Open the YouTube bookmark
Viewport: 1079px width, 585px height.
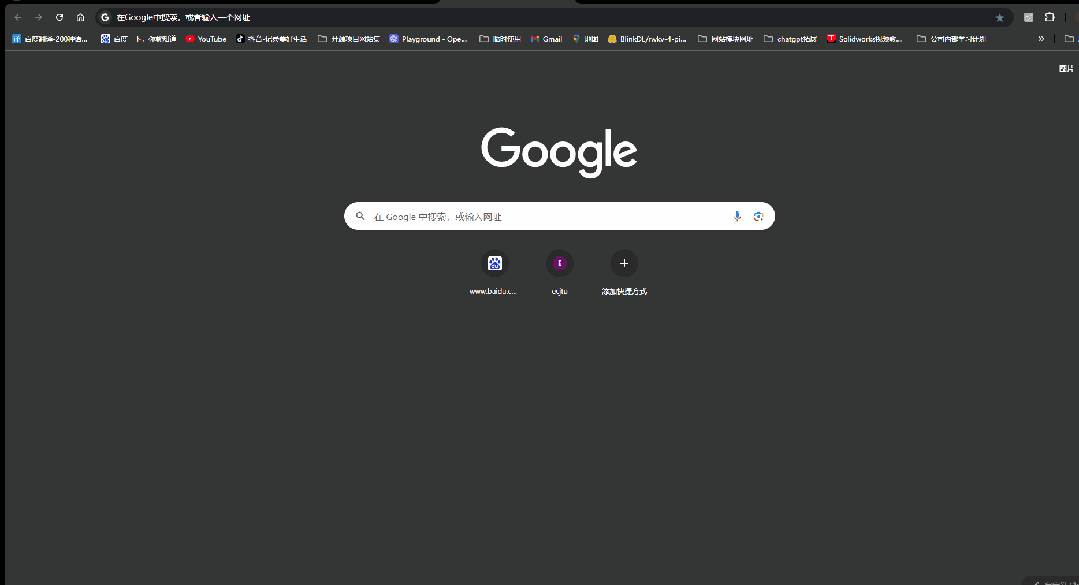click(206, 39)
